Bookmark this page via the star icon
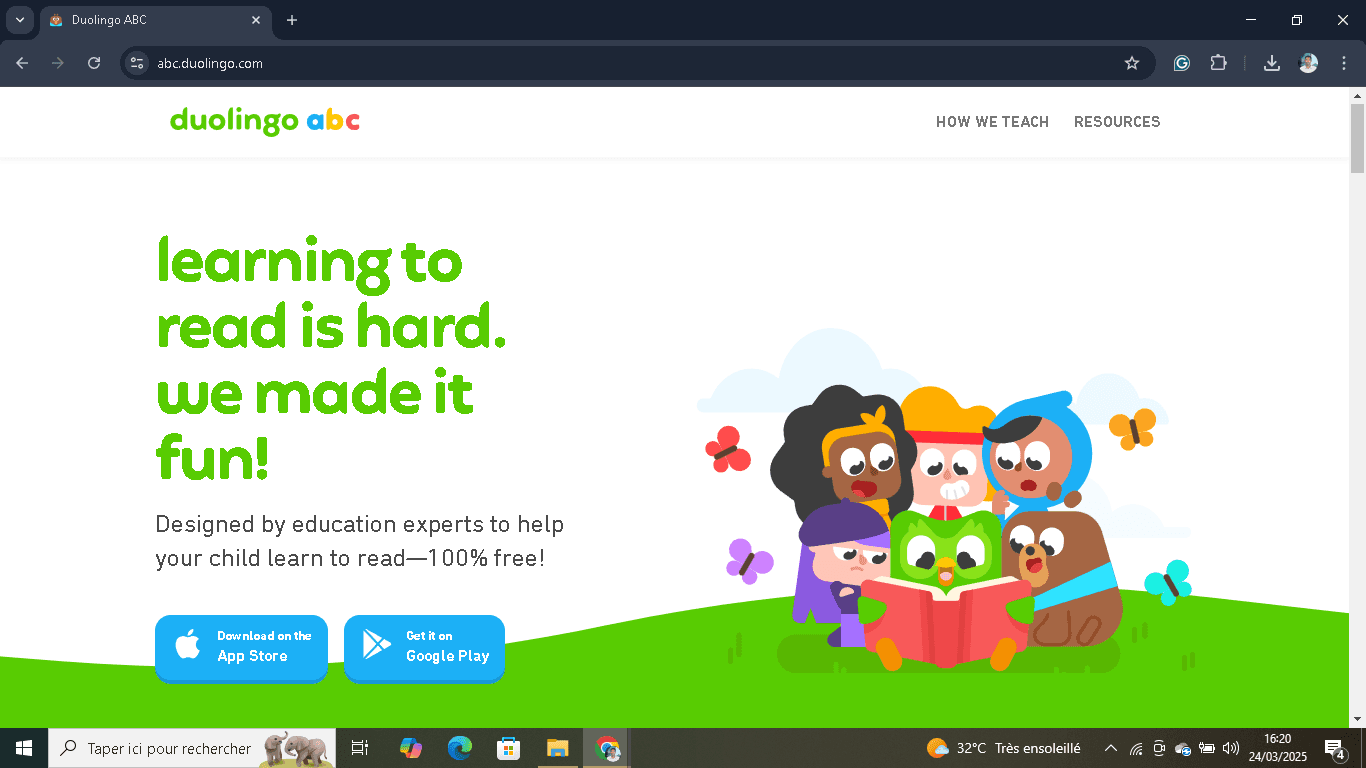Image resolution: width=1366 pixels, height=768 pixels. coord(1132,62)
